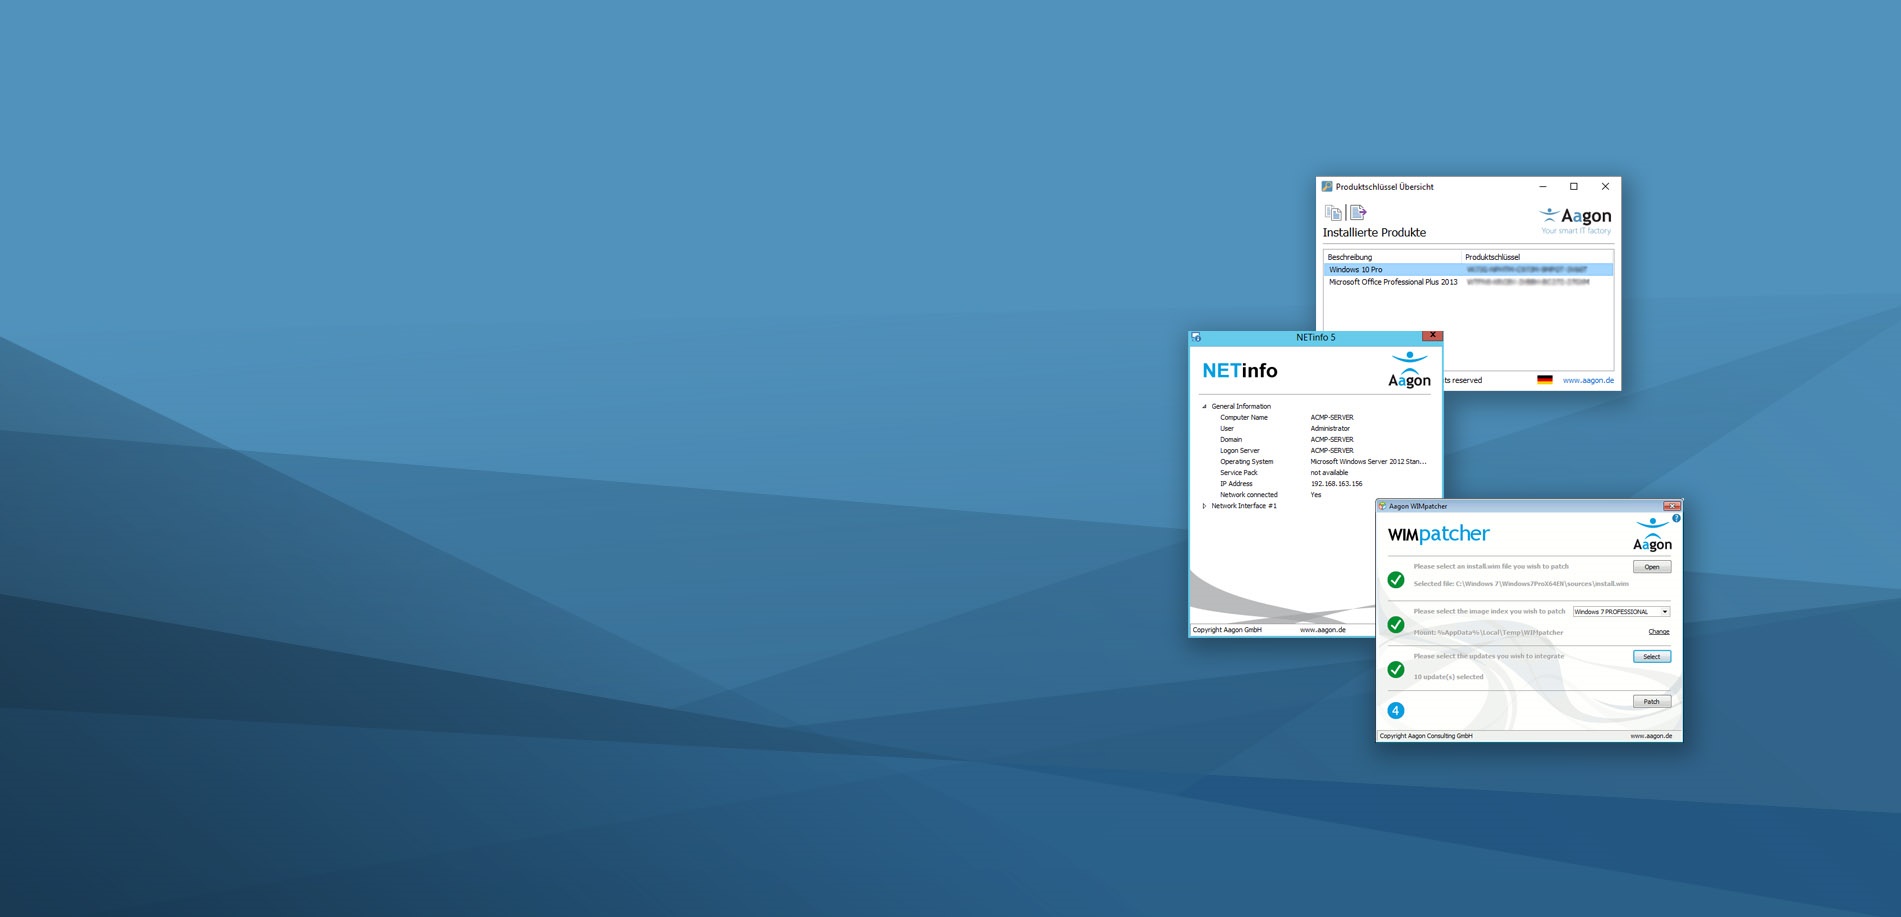Click the NETinfo title bar icon
This screenshot has height=917, width=1901.
[x=1196, y=337]
